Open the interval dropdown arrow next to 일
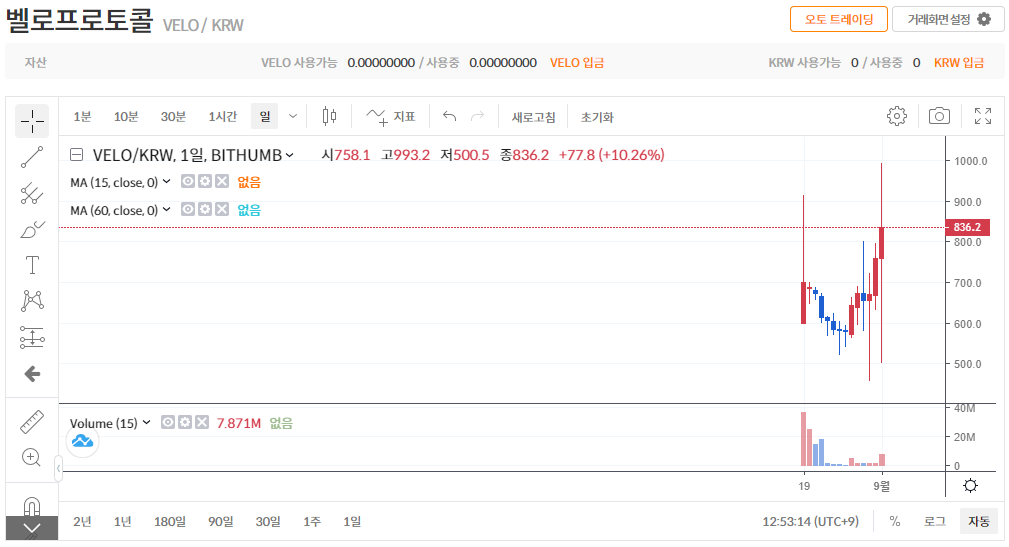Image resolution: width=1009 pixels, height=547 pixels. click(x=293, y=116)
